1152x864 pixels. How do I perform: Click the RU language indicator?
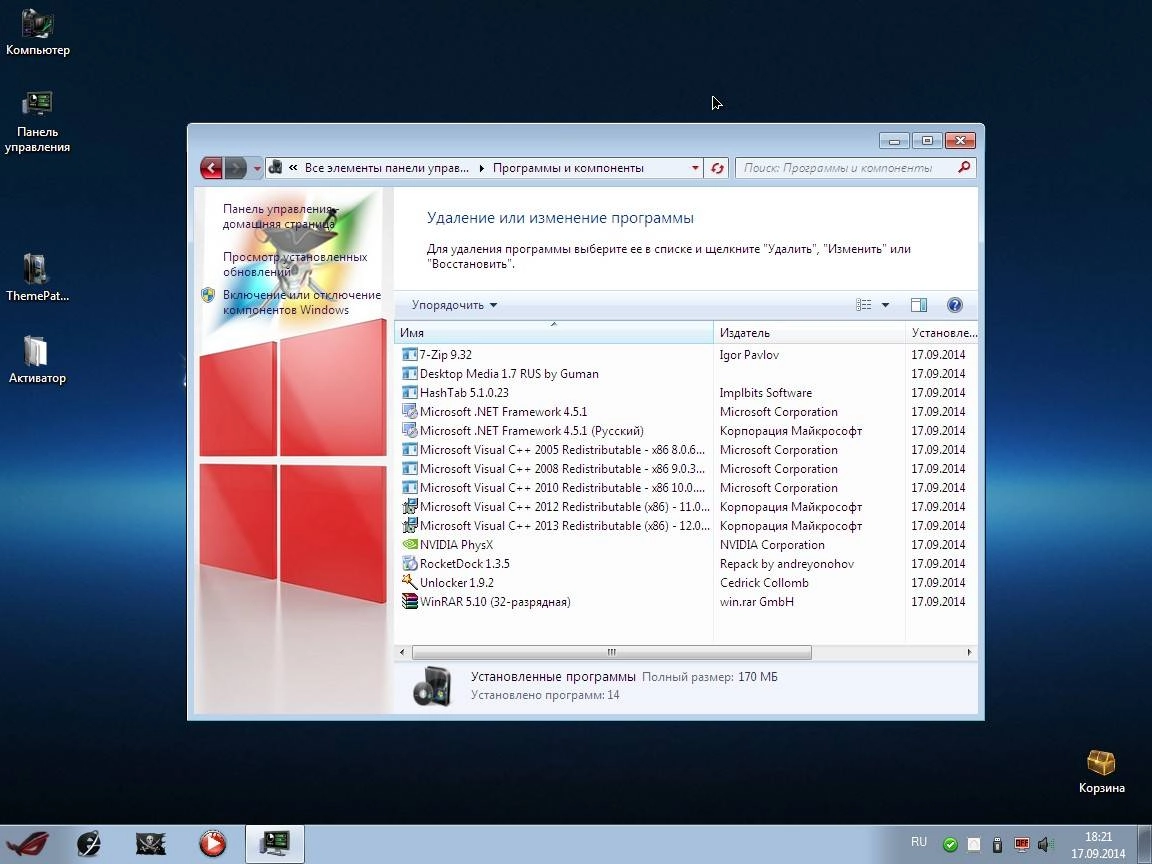pos(918,842)
